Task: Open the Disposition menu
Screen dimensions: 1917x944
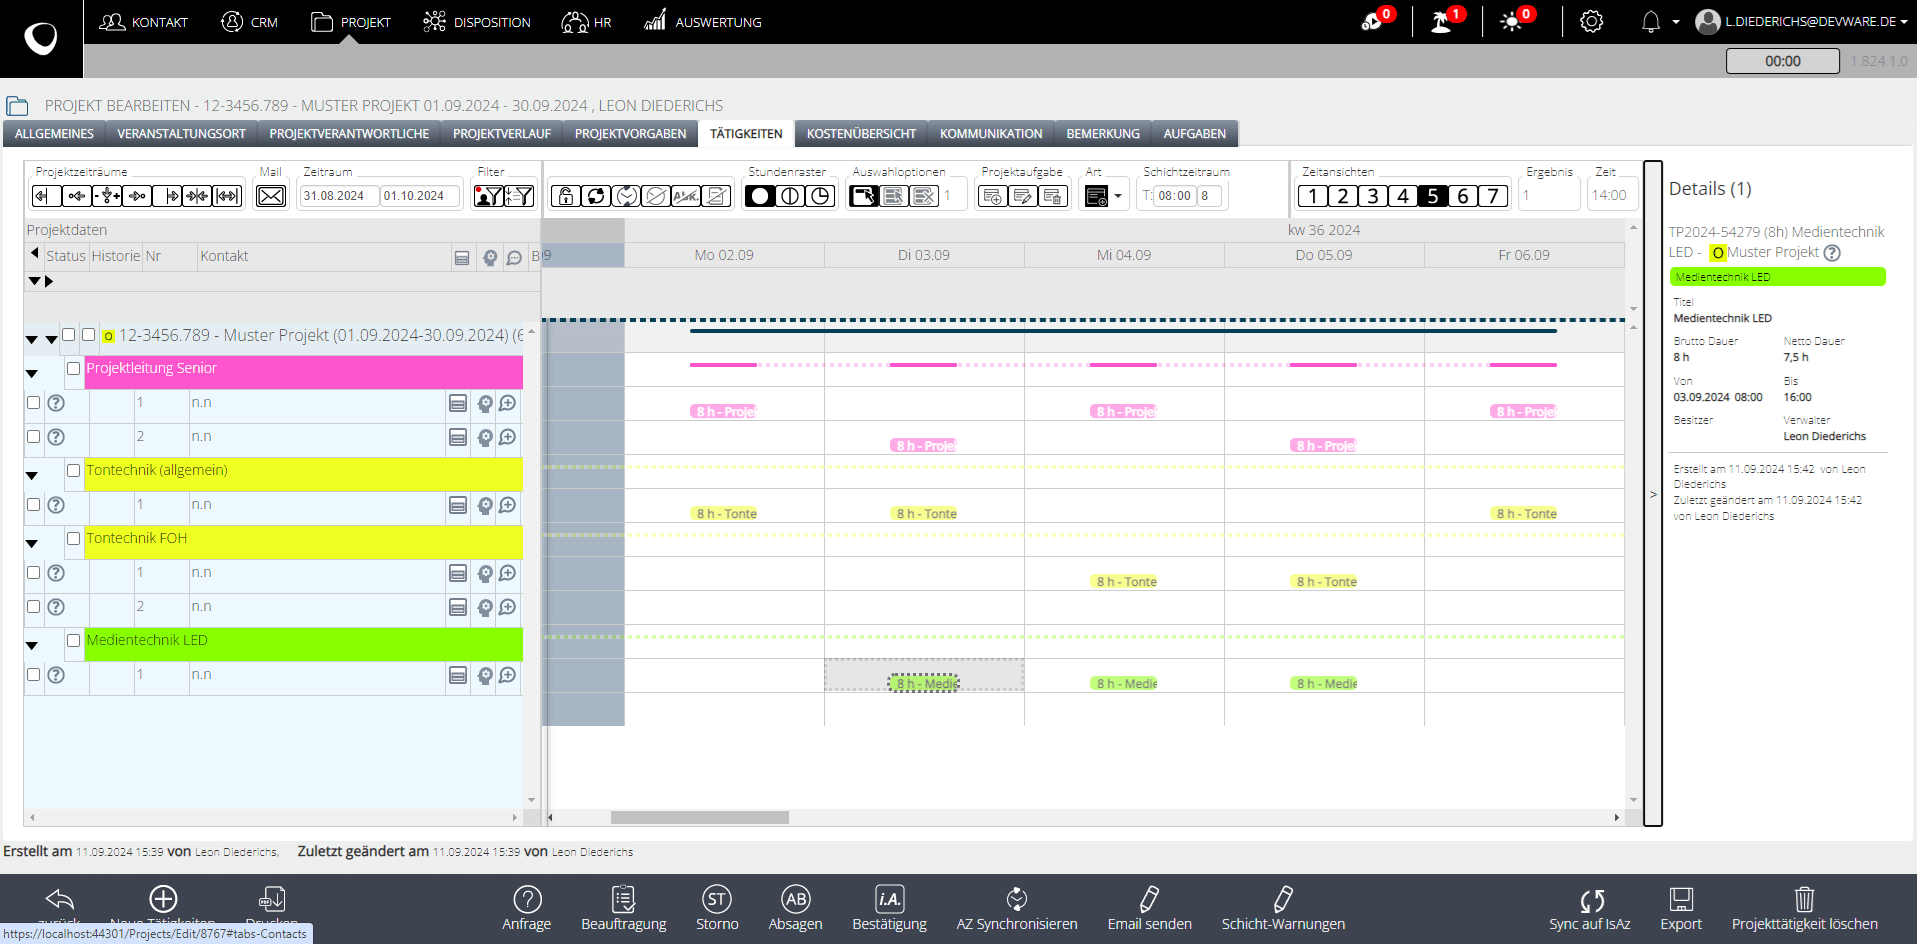Action: point(477,22)
